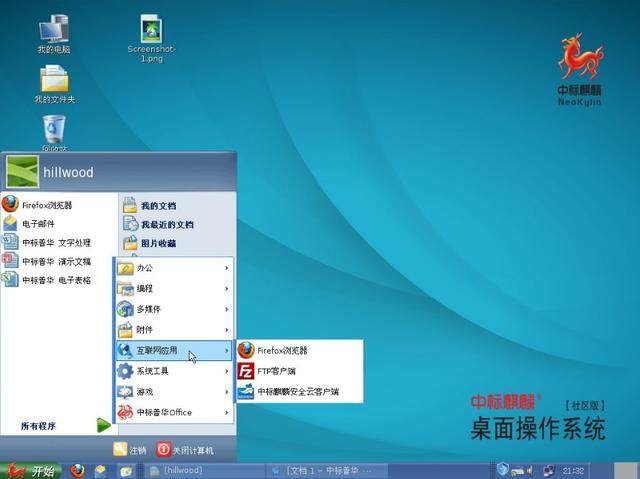Expand the 中标普华Office submenu
This screenshot has height=479, width=640.
coord(174,412)
